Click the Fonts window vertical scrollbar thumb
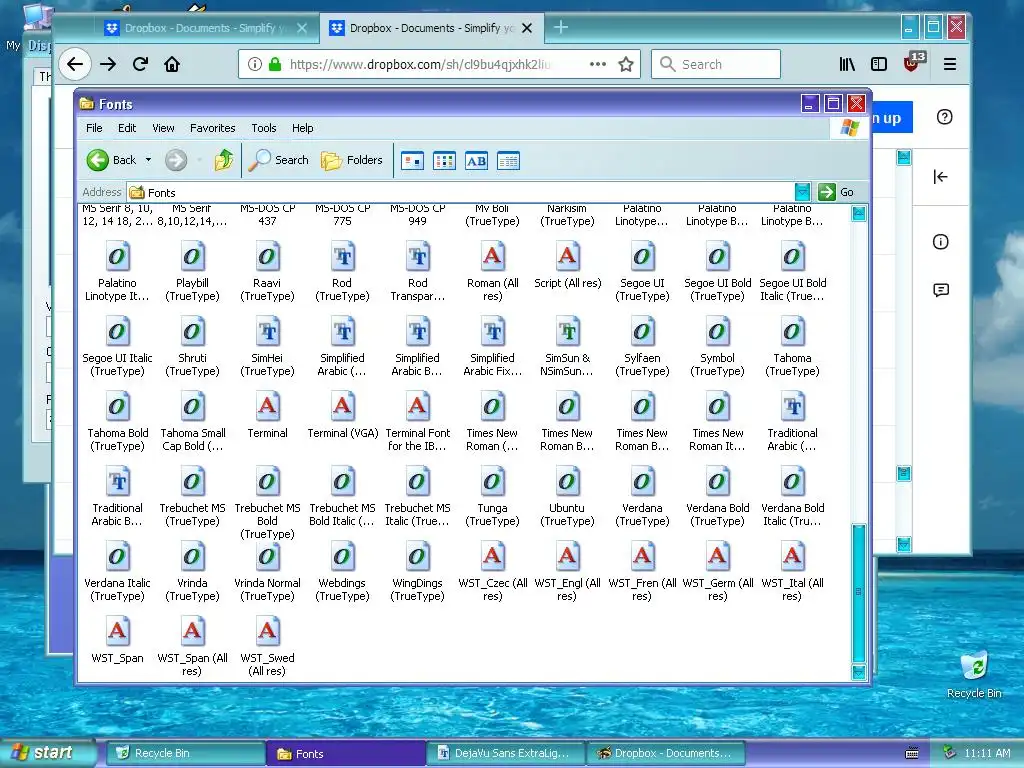 coord(859,592)
